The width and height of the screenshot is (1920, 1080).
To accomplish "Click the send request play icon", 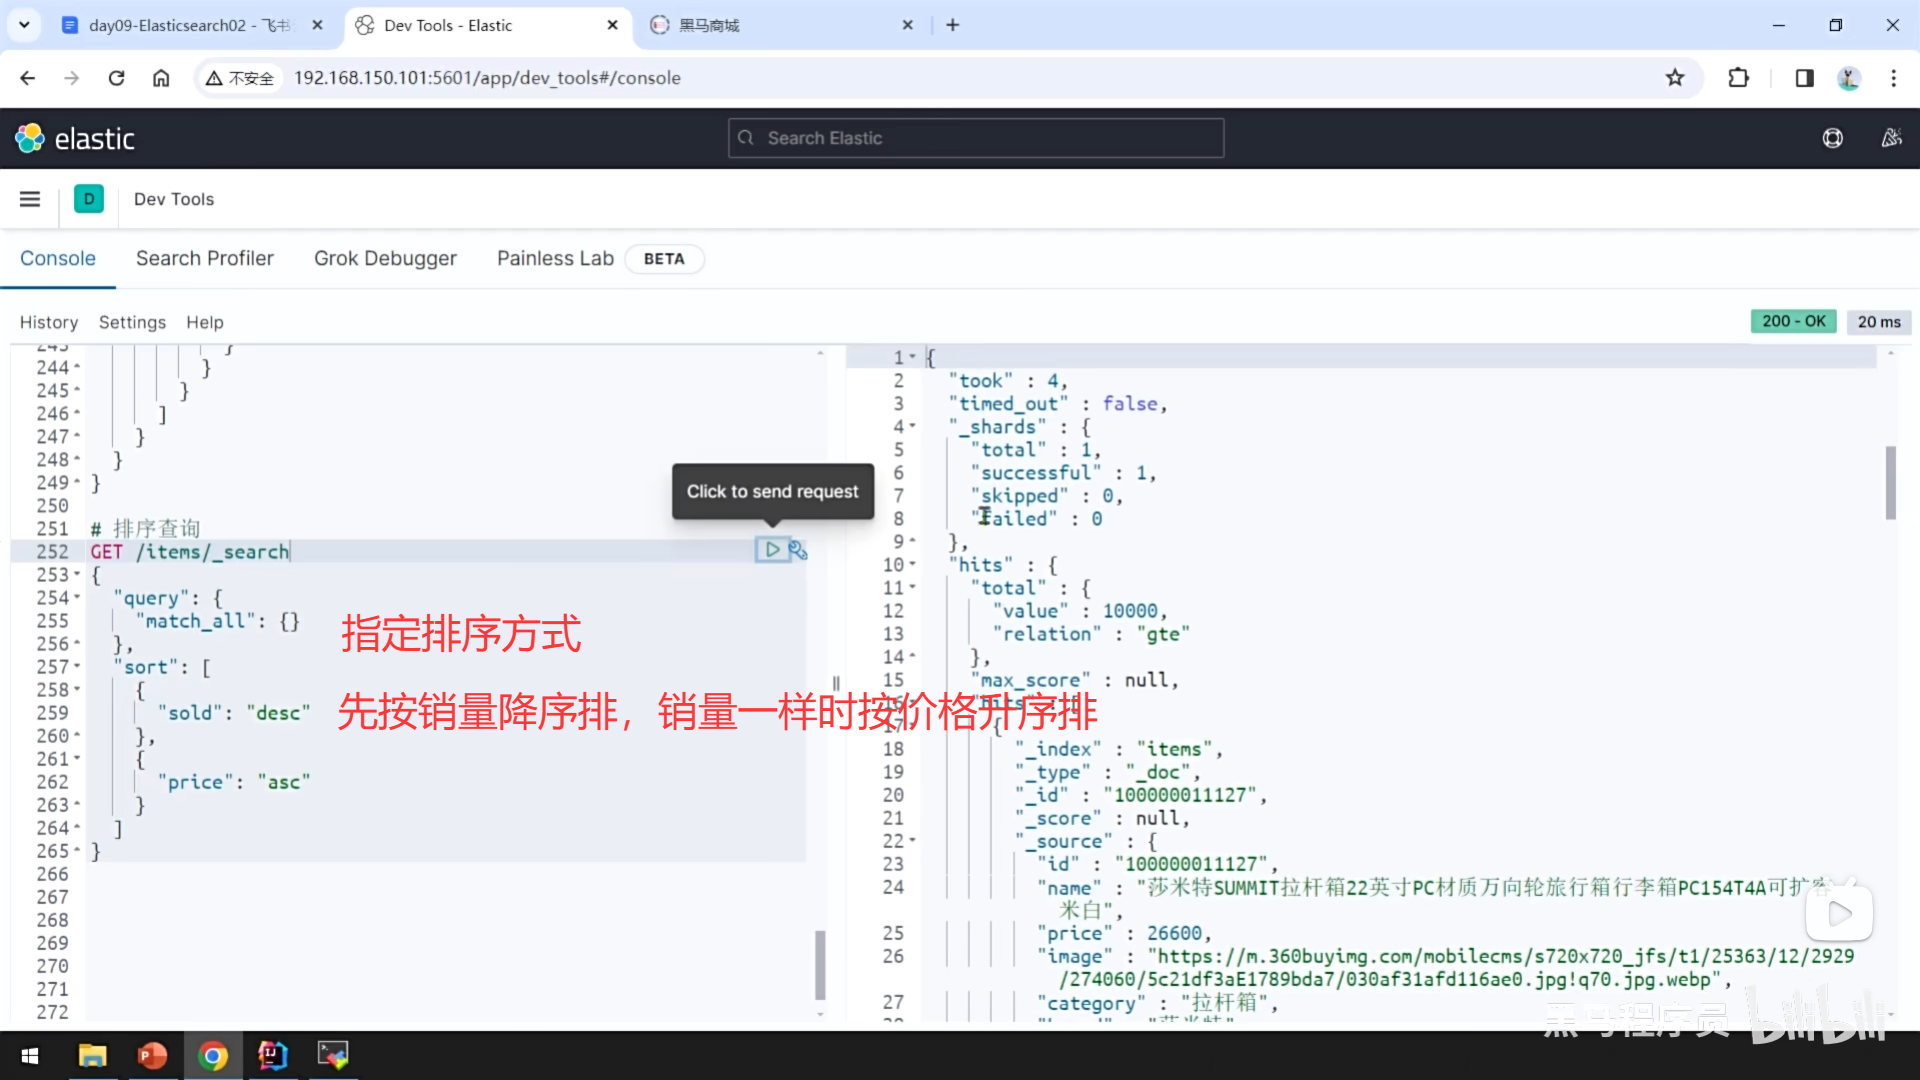I will (x=772, y=550).
